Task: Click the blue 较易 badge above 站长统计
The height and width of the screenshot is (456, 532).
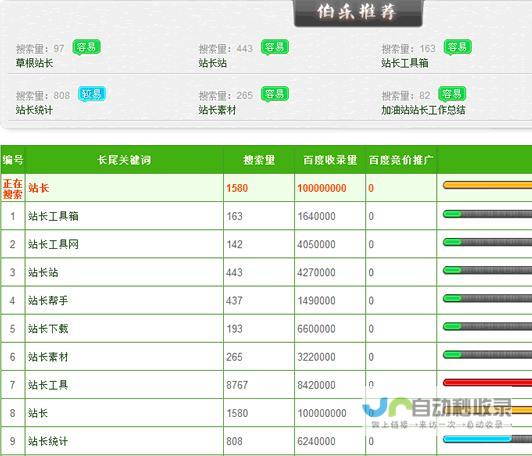Action: tap(92, 94)
